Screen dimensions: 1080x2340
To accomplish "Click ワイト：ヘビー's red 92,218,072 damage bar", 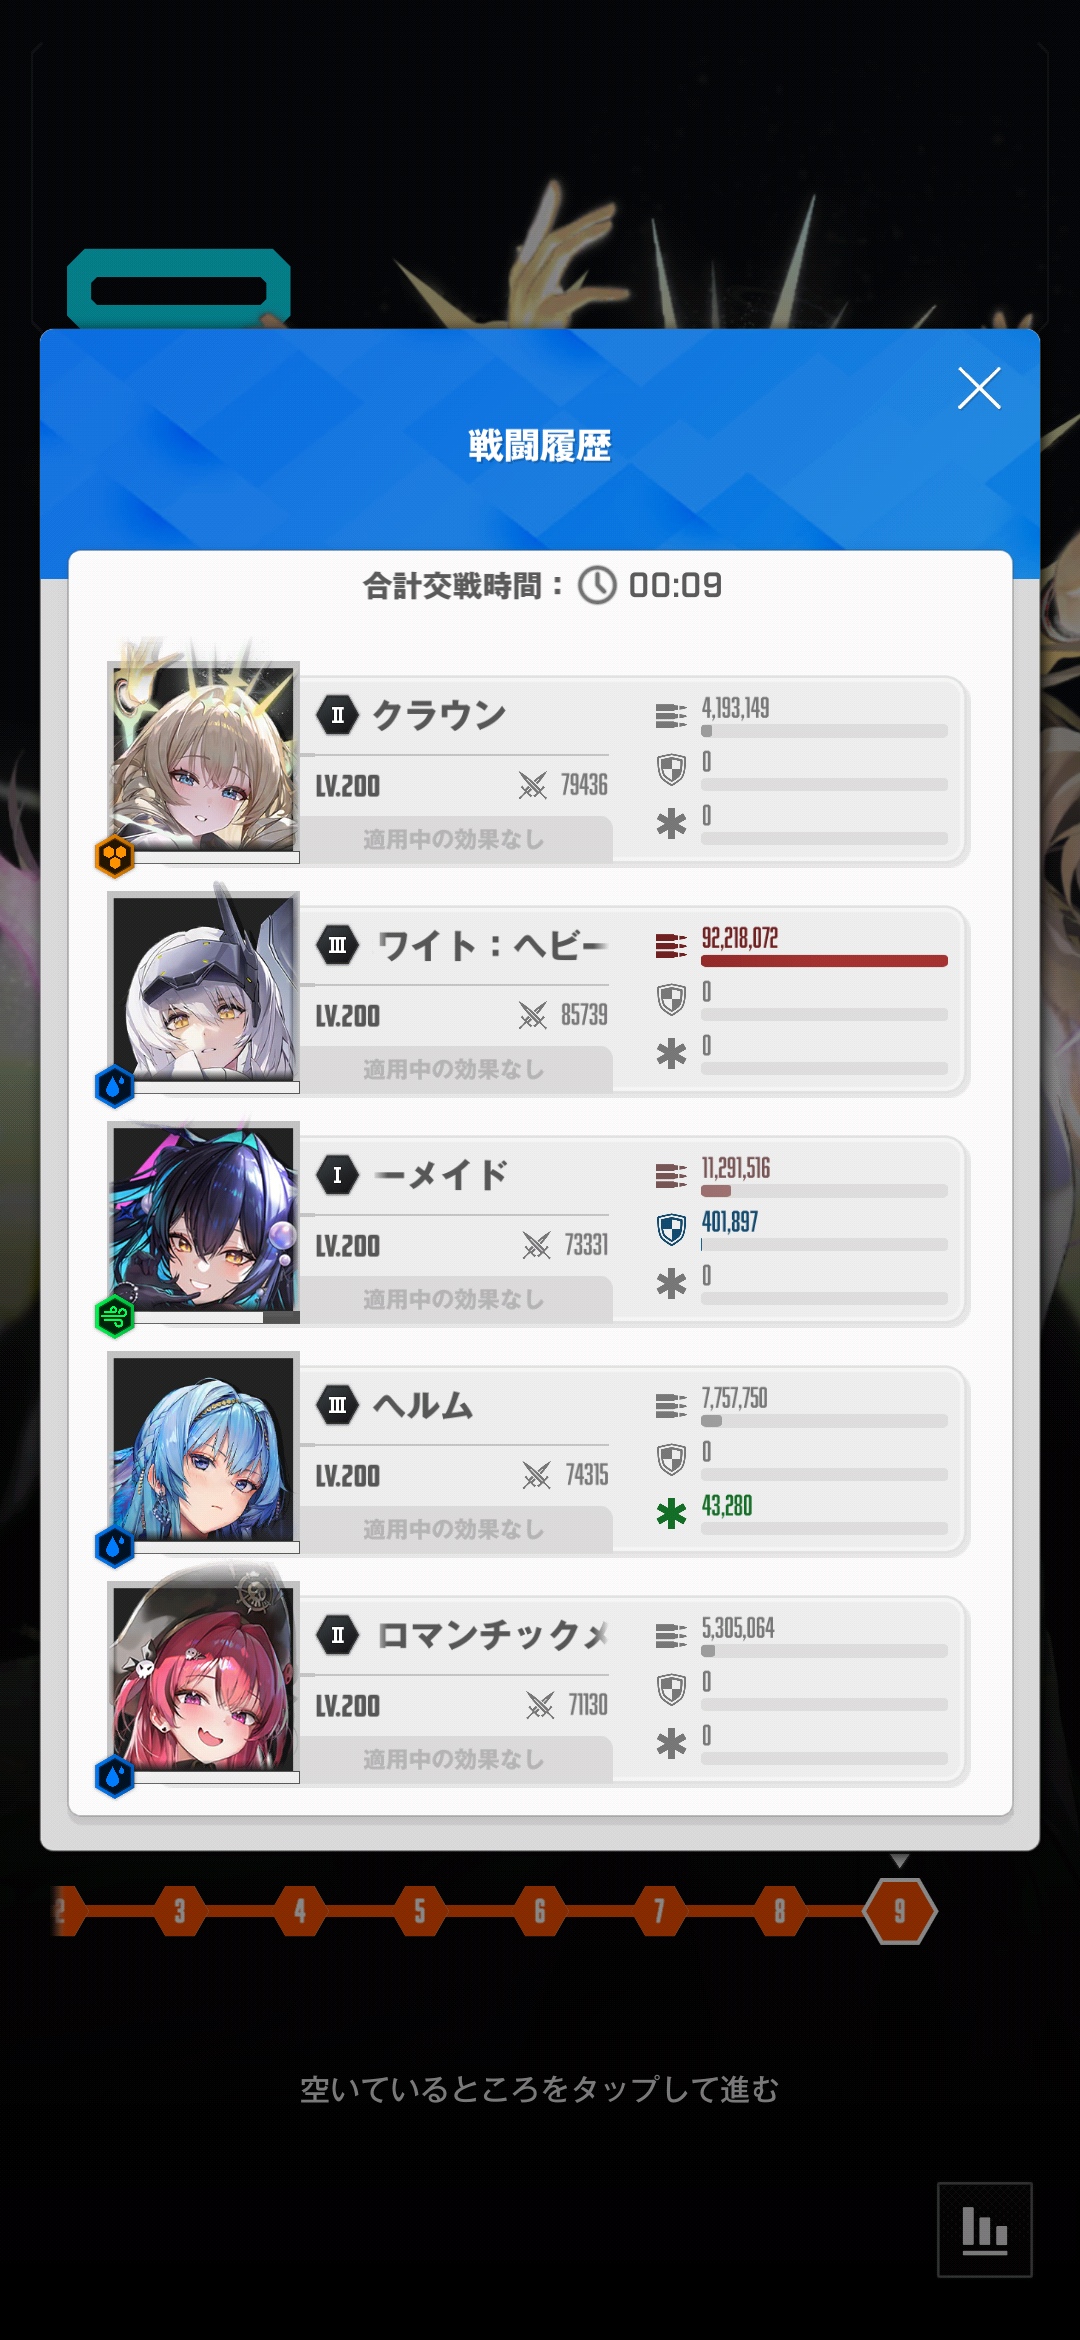I will point(824,961).
